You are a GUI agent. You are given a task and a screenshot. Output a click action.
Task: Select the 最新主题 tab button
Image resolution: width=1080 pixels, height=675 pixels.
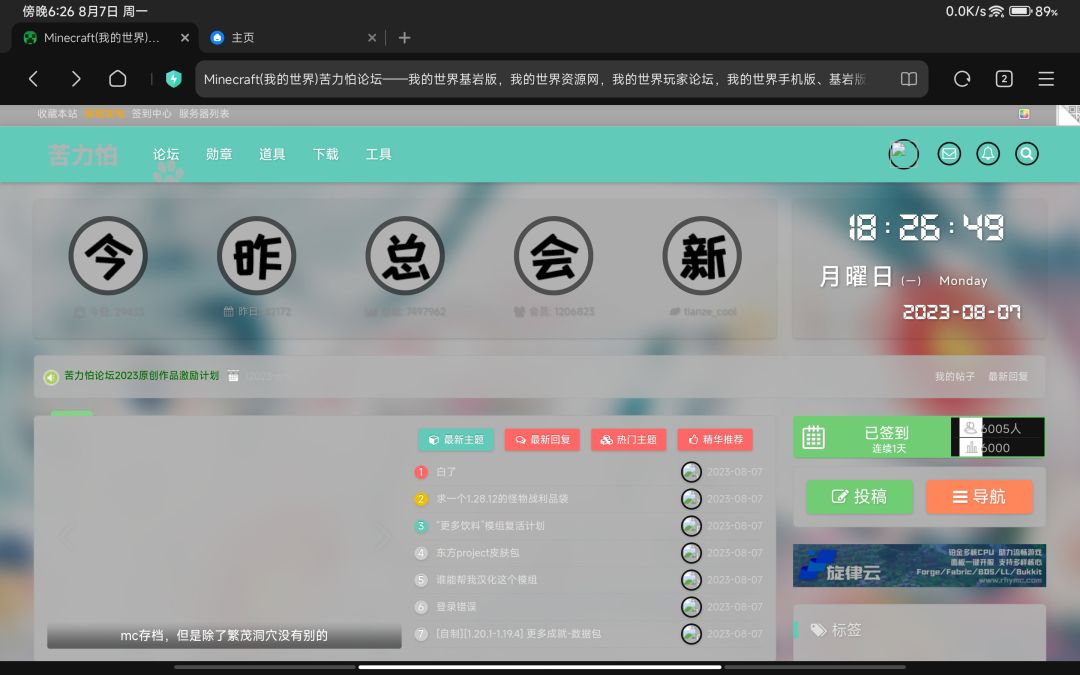pyautogui.click(x=456, y=439)
